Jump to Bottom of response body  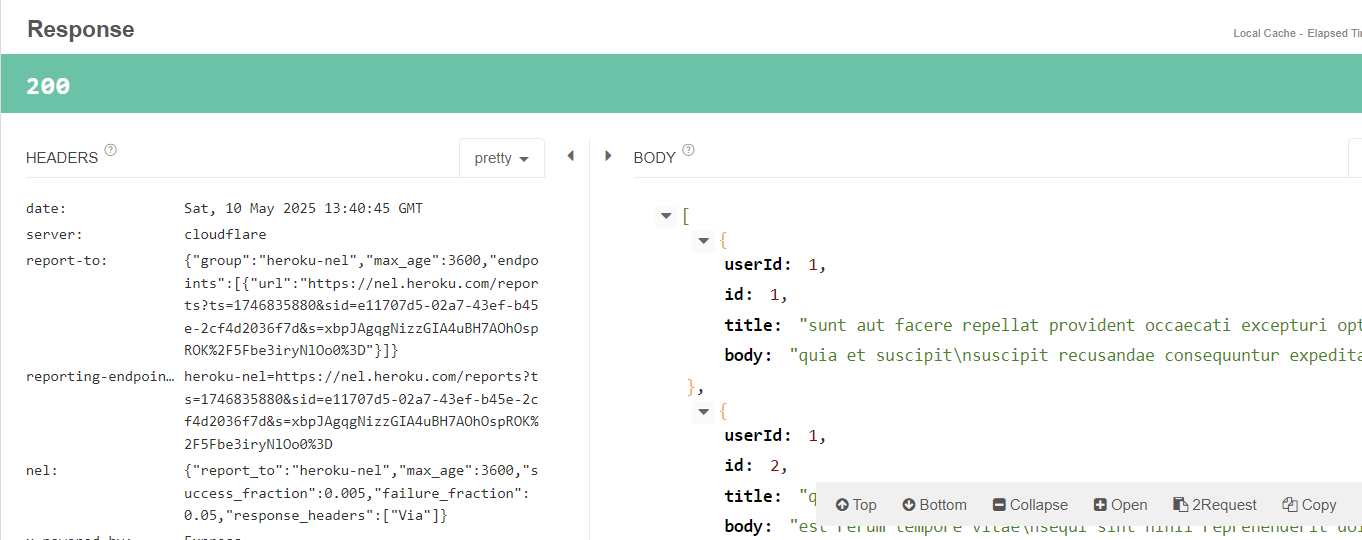[934, 505]
